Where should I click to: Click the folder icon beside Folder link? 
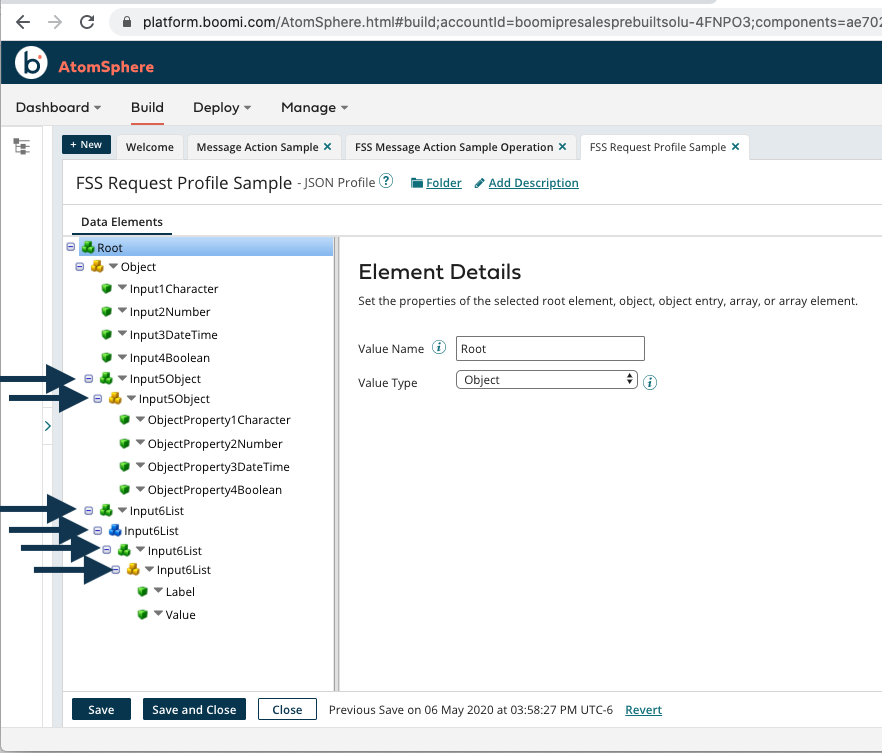coord(417,183)
